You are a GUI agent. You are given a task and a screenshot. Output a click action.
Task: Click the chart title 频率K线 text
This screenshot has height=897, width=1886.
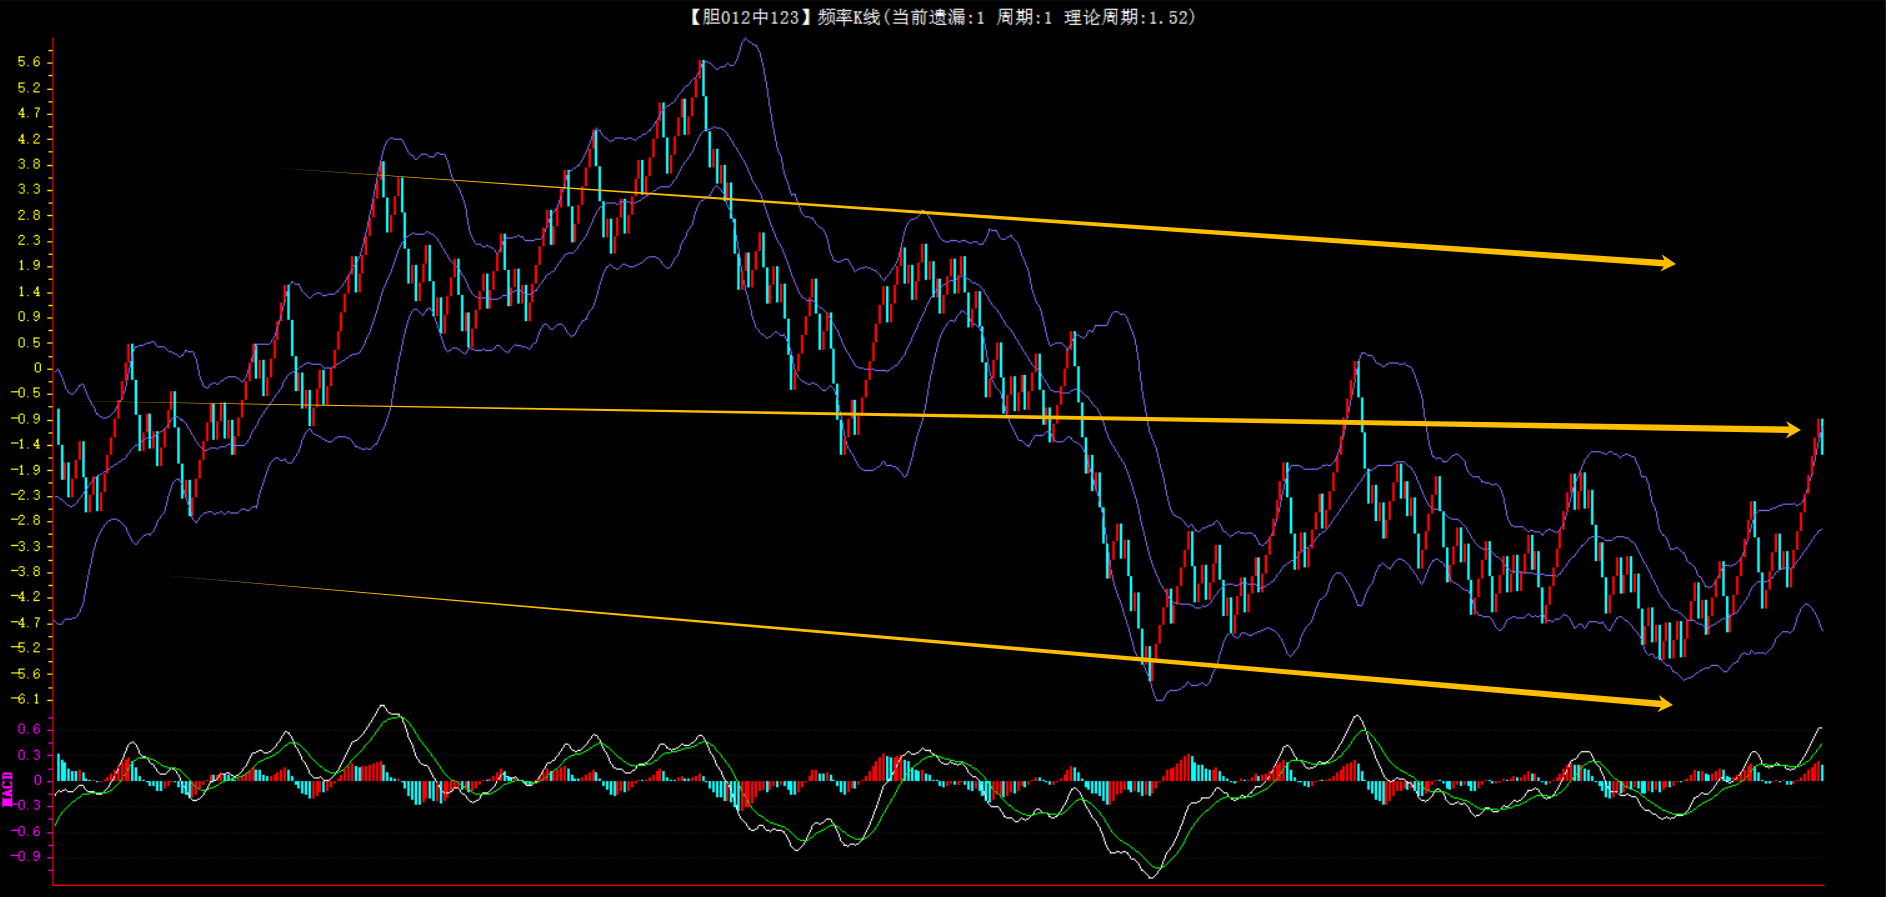848,17
